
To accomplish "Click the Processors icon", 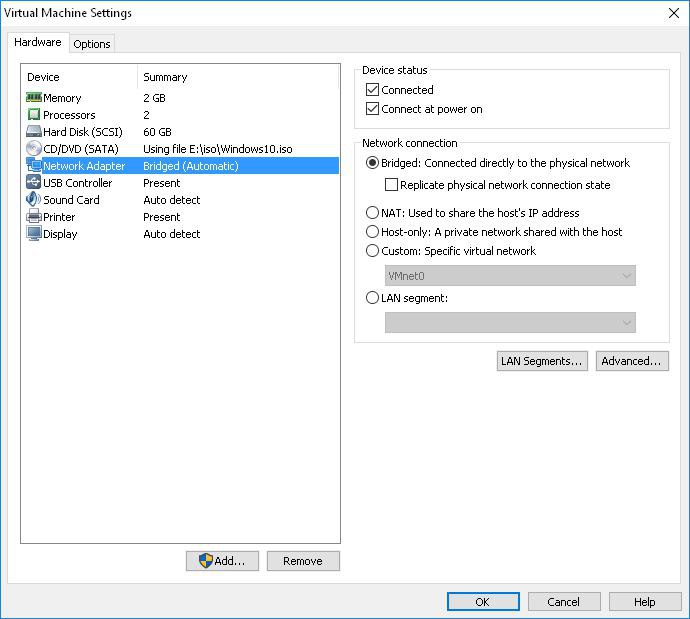I will pos(34,114).
